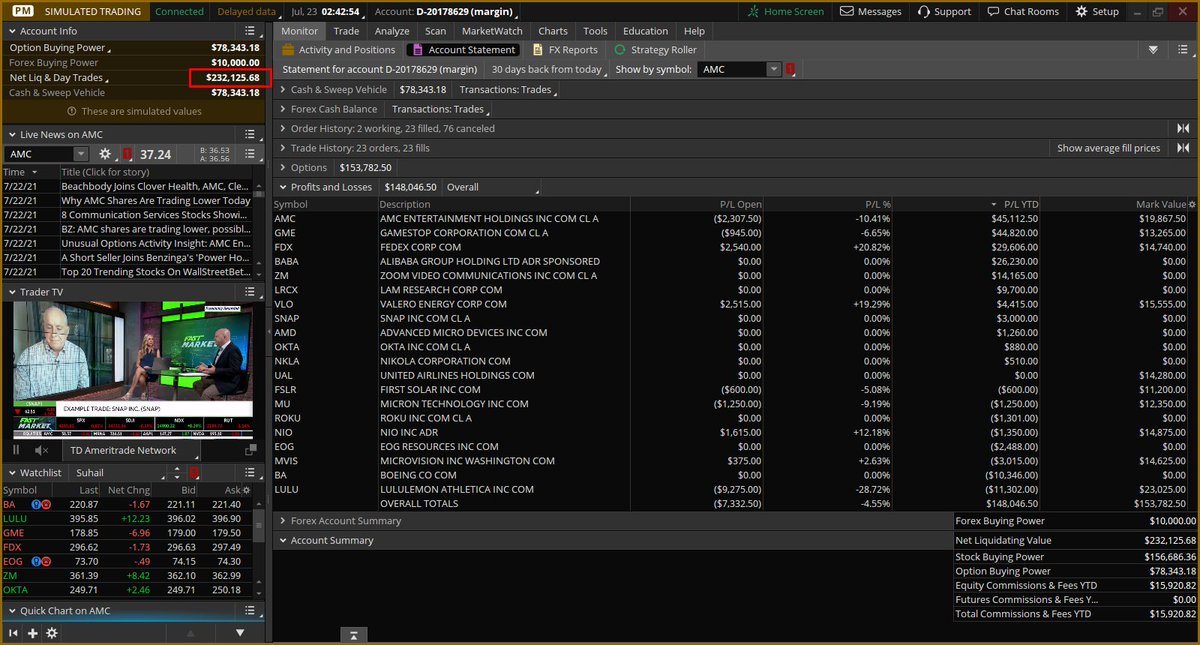Open news story 'Why AMC Shares Are Trading Lower Today'
The width and height of the screenshot is (1200, 645).
[156, 200]
